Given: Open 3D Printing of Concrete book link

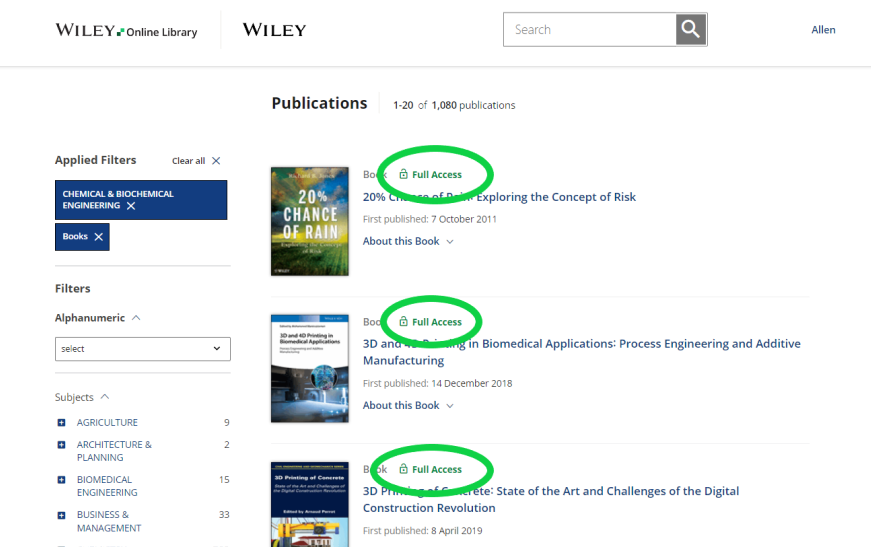Looking at the screenshot, I should pos(550,499).
